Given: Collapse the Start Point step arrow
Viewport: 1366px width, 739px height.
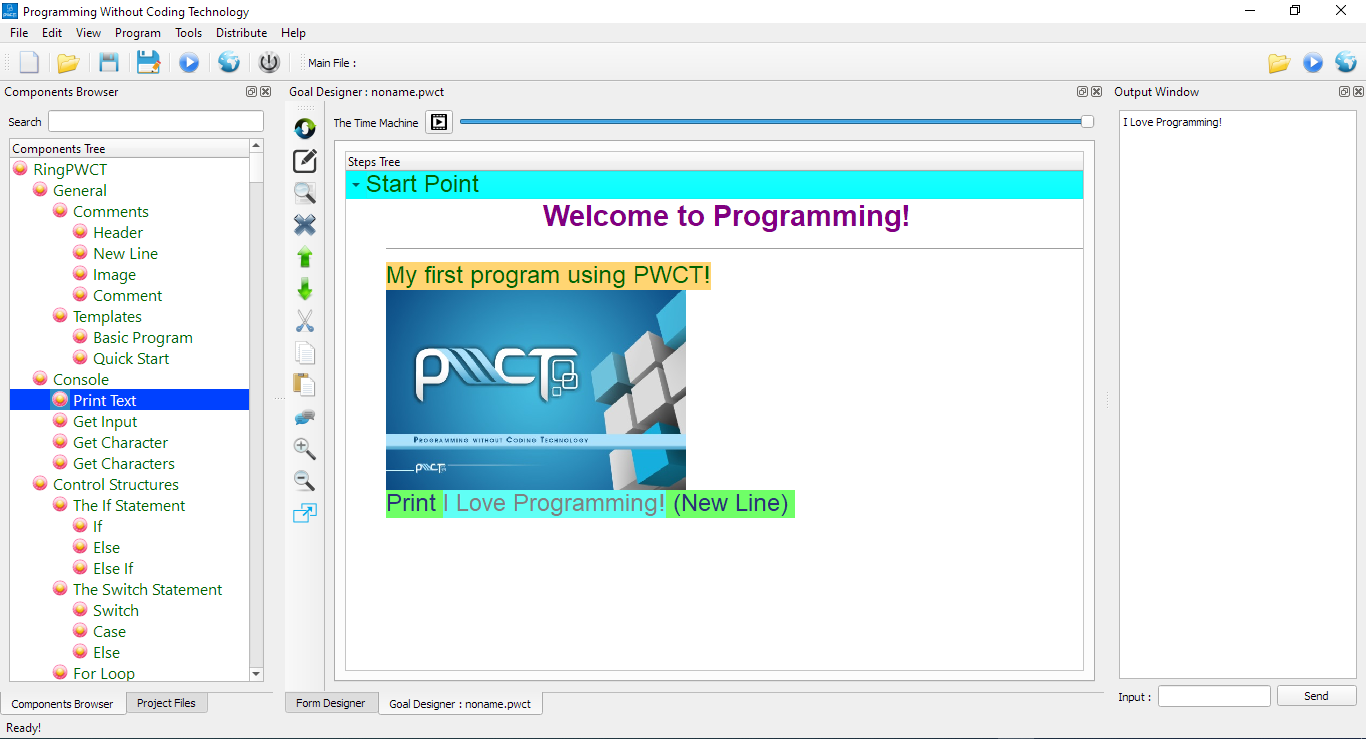Looking at the screenshot, I should tap(356, 185).
